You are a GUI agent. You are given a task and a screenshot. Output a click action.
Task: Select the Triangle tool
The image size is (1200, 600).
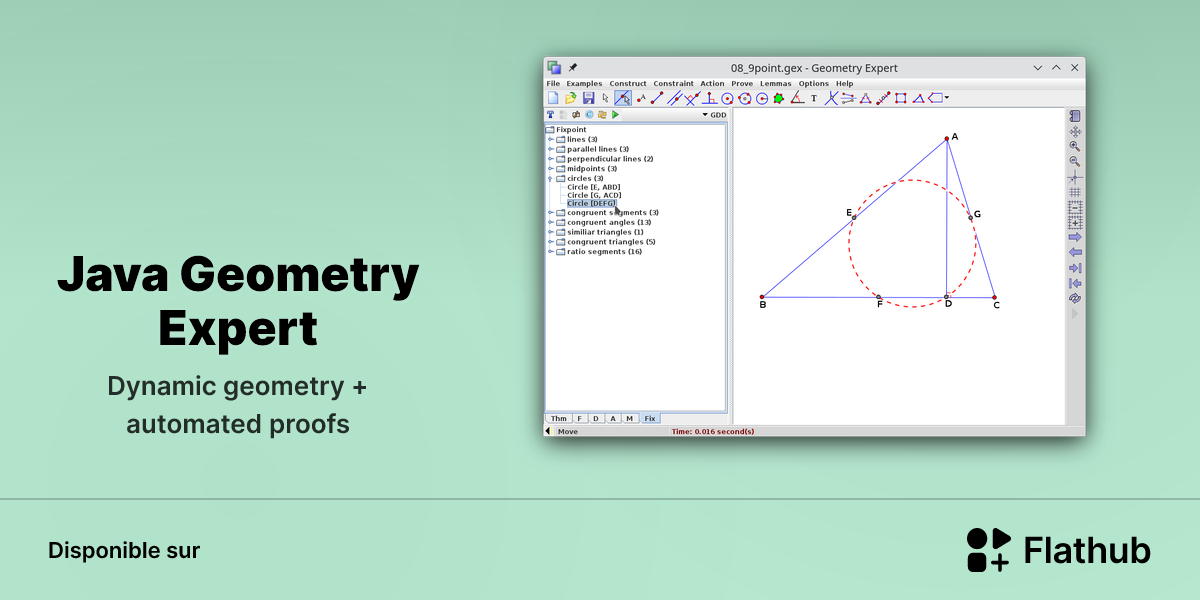pyautogui.click(x=919, y=98)
